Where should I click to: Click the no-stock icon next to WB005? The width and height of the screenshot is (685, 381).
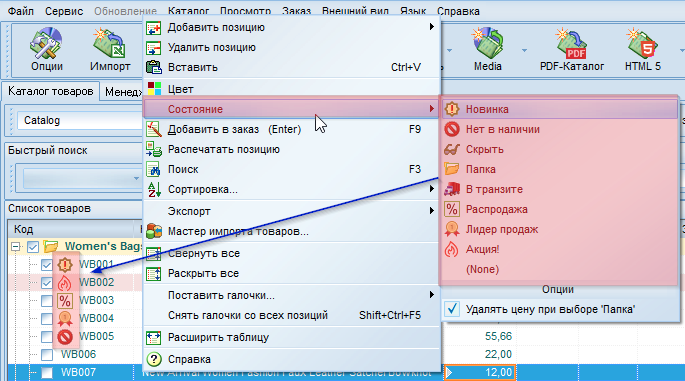pos(65,336)
